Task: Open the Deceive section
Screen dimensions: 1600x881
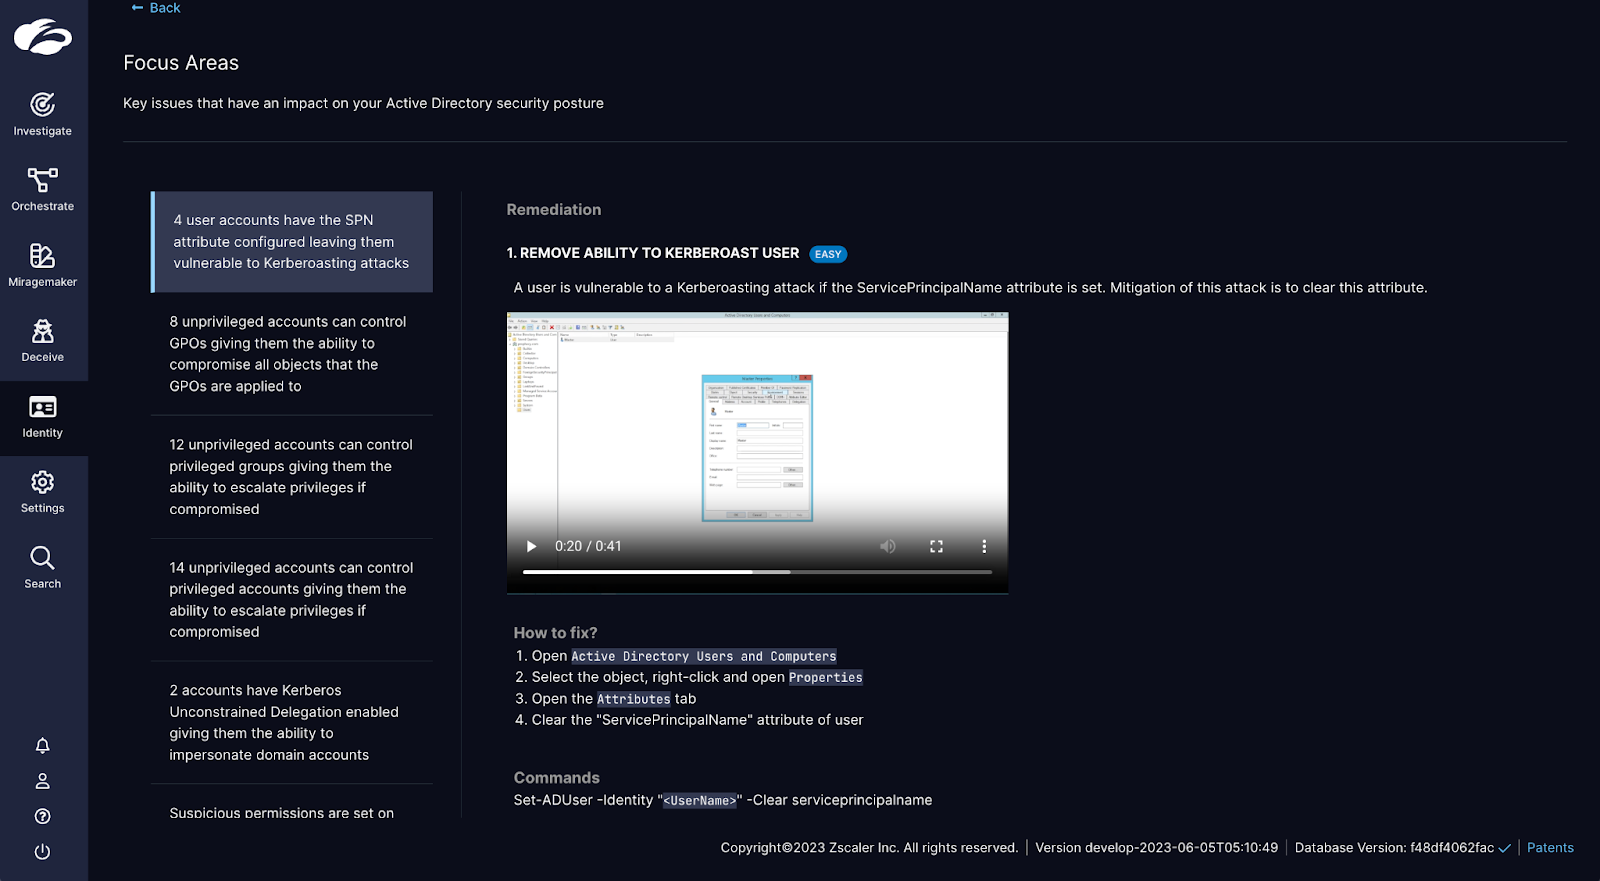Action: 42,341
